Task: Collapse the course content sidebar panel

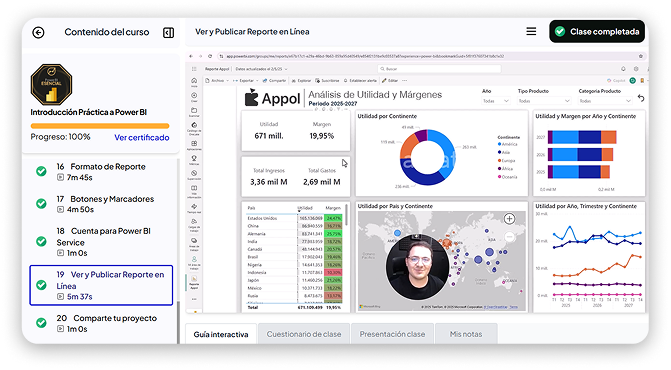Action: point(169,33)
